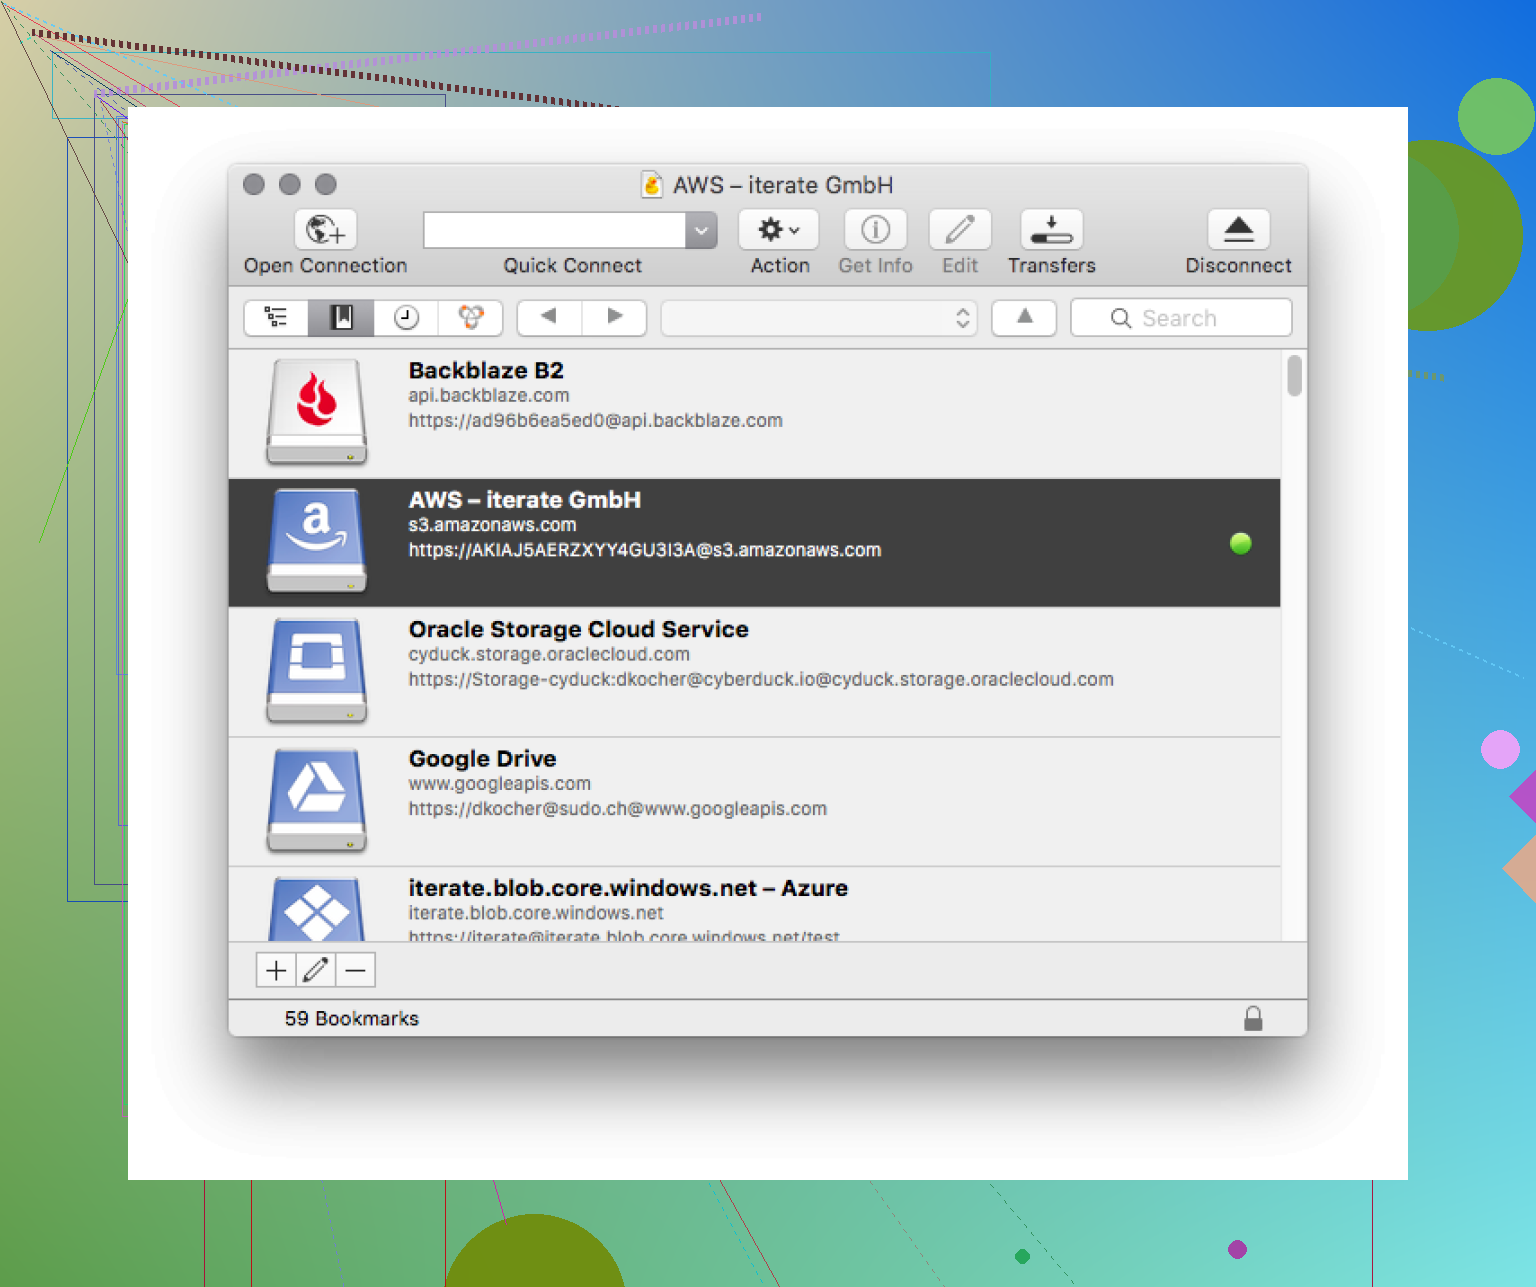Image resolution: width=1536 pixels, height=1287 pixels.
Task: Click the Disconnect eject icon
Action: [x=1238, y=230]
